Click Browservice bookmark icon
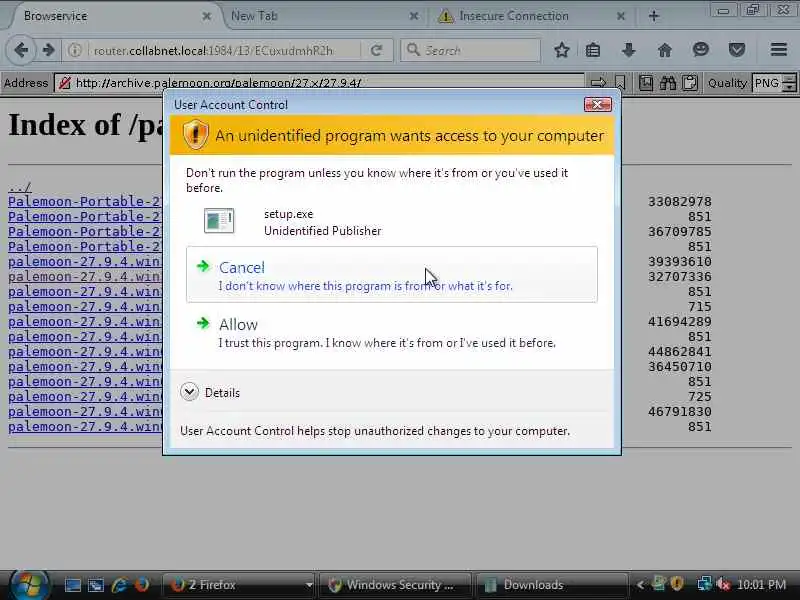 [x=620, y=83]
